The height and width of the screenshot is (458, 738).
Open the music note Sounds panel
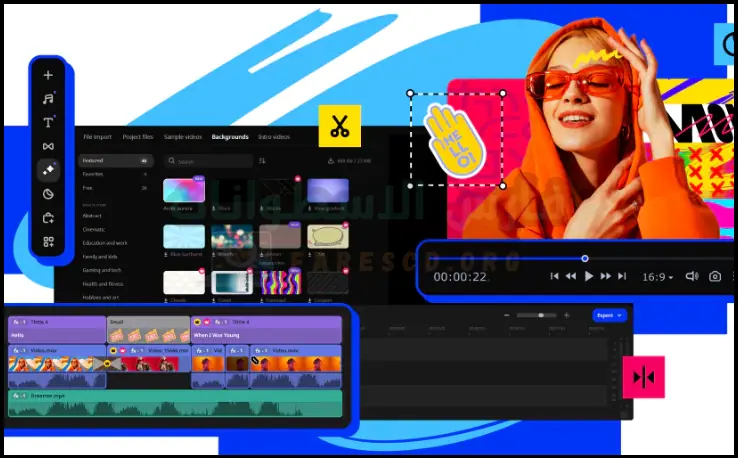coord(48,99)
